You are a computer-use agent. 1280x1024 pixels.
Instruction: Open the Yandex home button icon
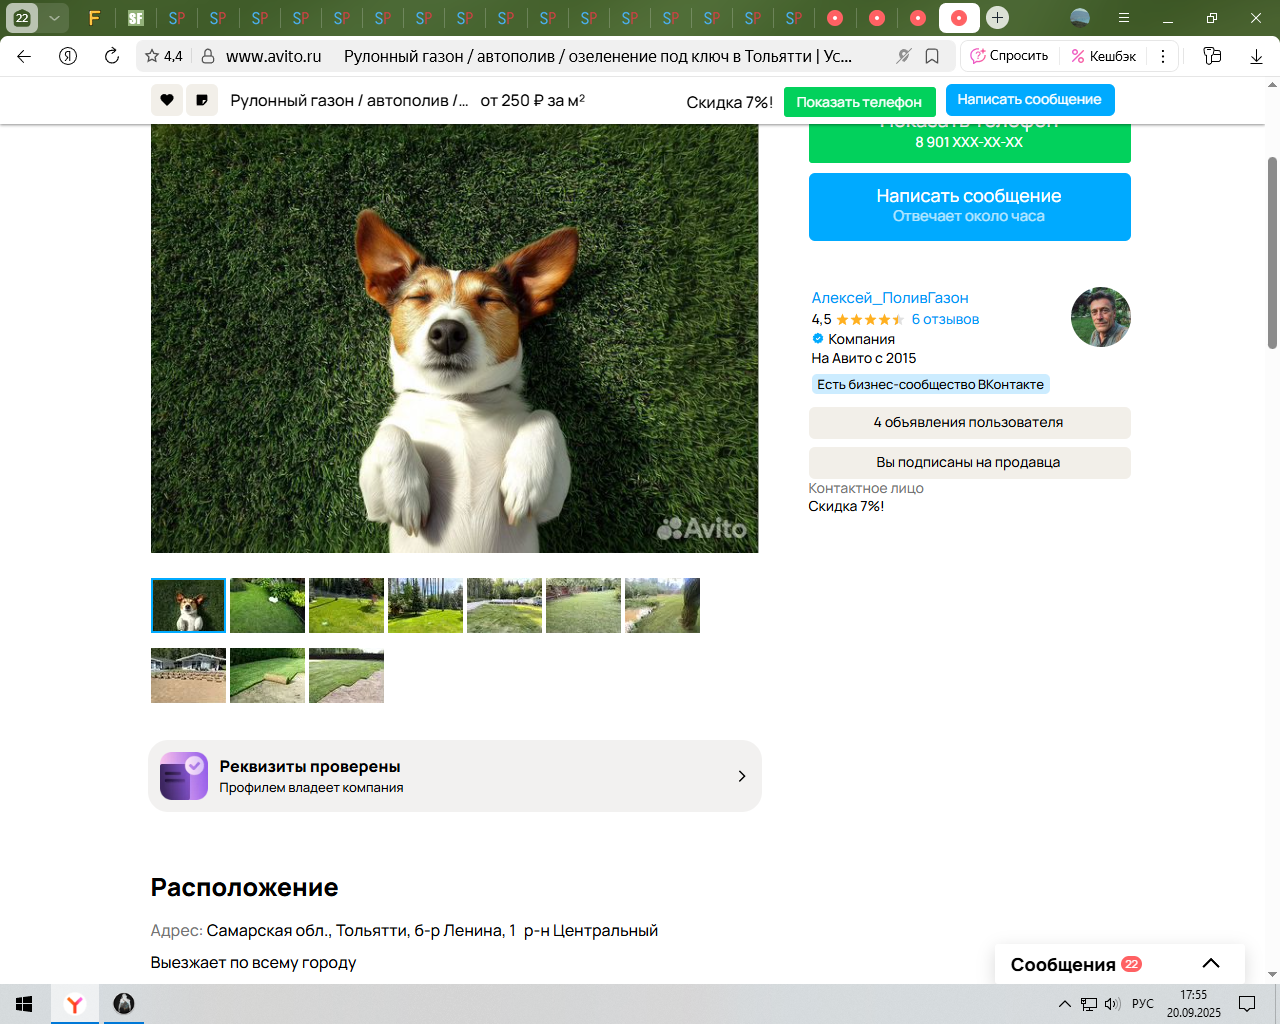(x=68, y=56)
